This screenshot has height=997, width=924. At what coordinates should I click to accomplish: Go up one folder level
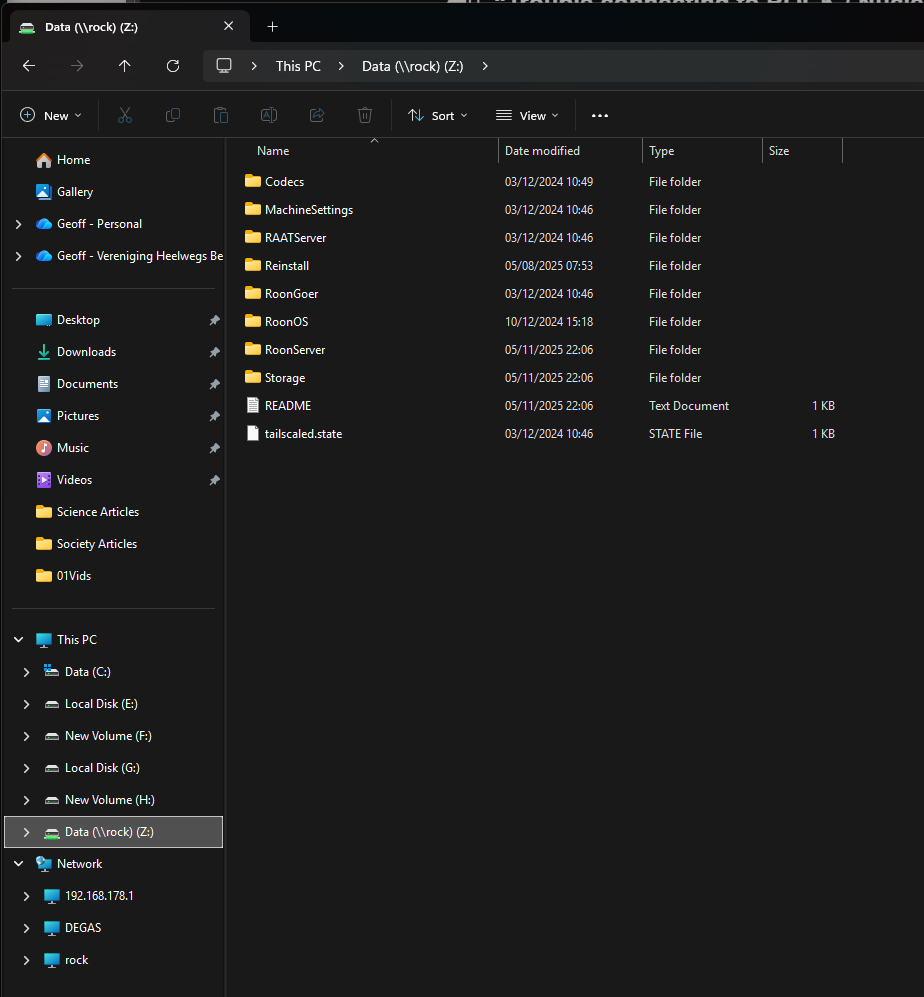click(x=125, y=66)
